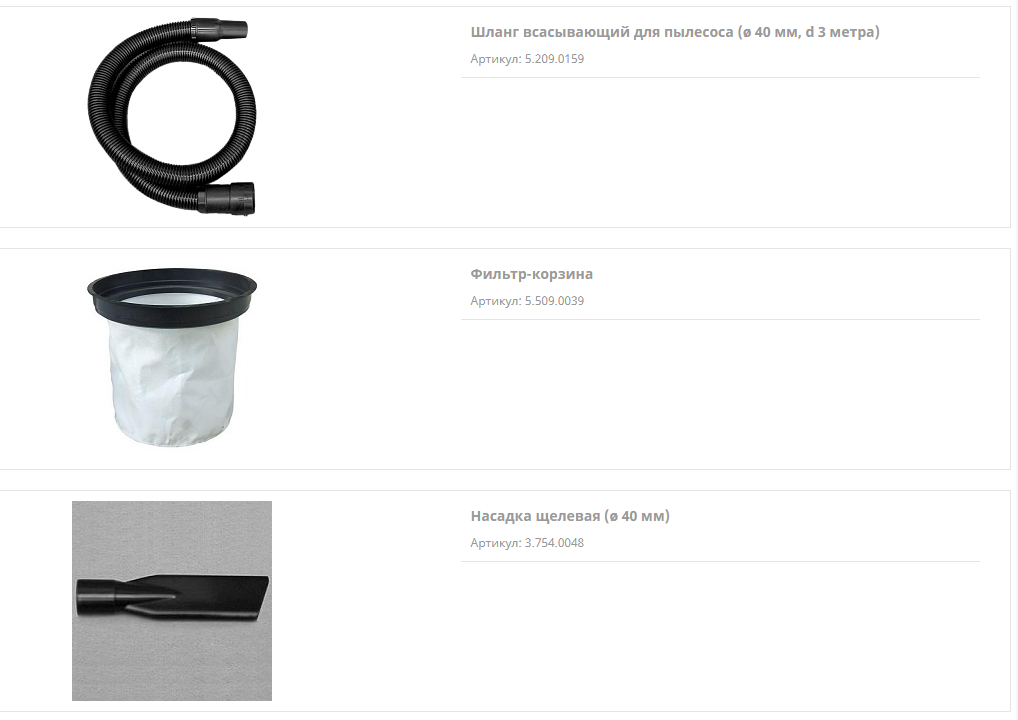1018x720 pixels.
Task: Click the 'Артикул:' label under 'Насадка щелевая'
Action: [496, 543]
